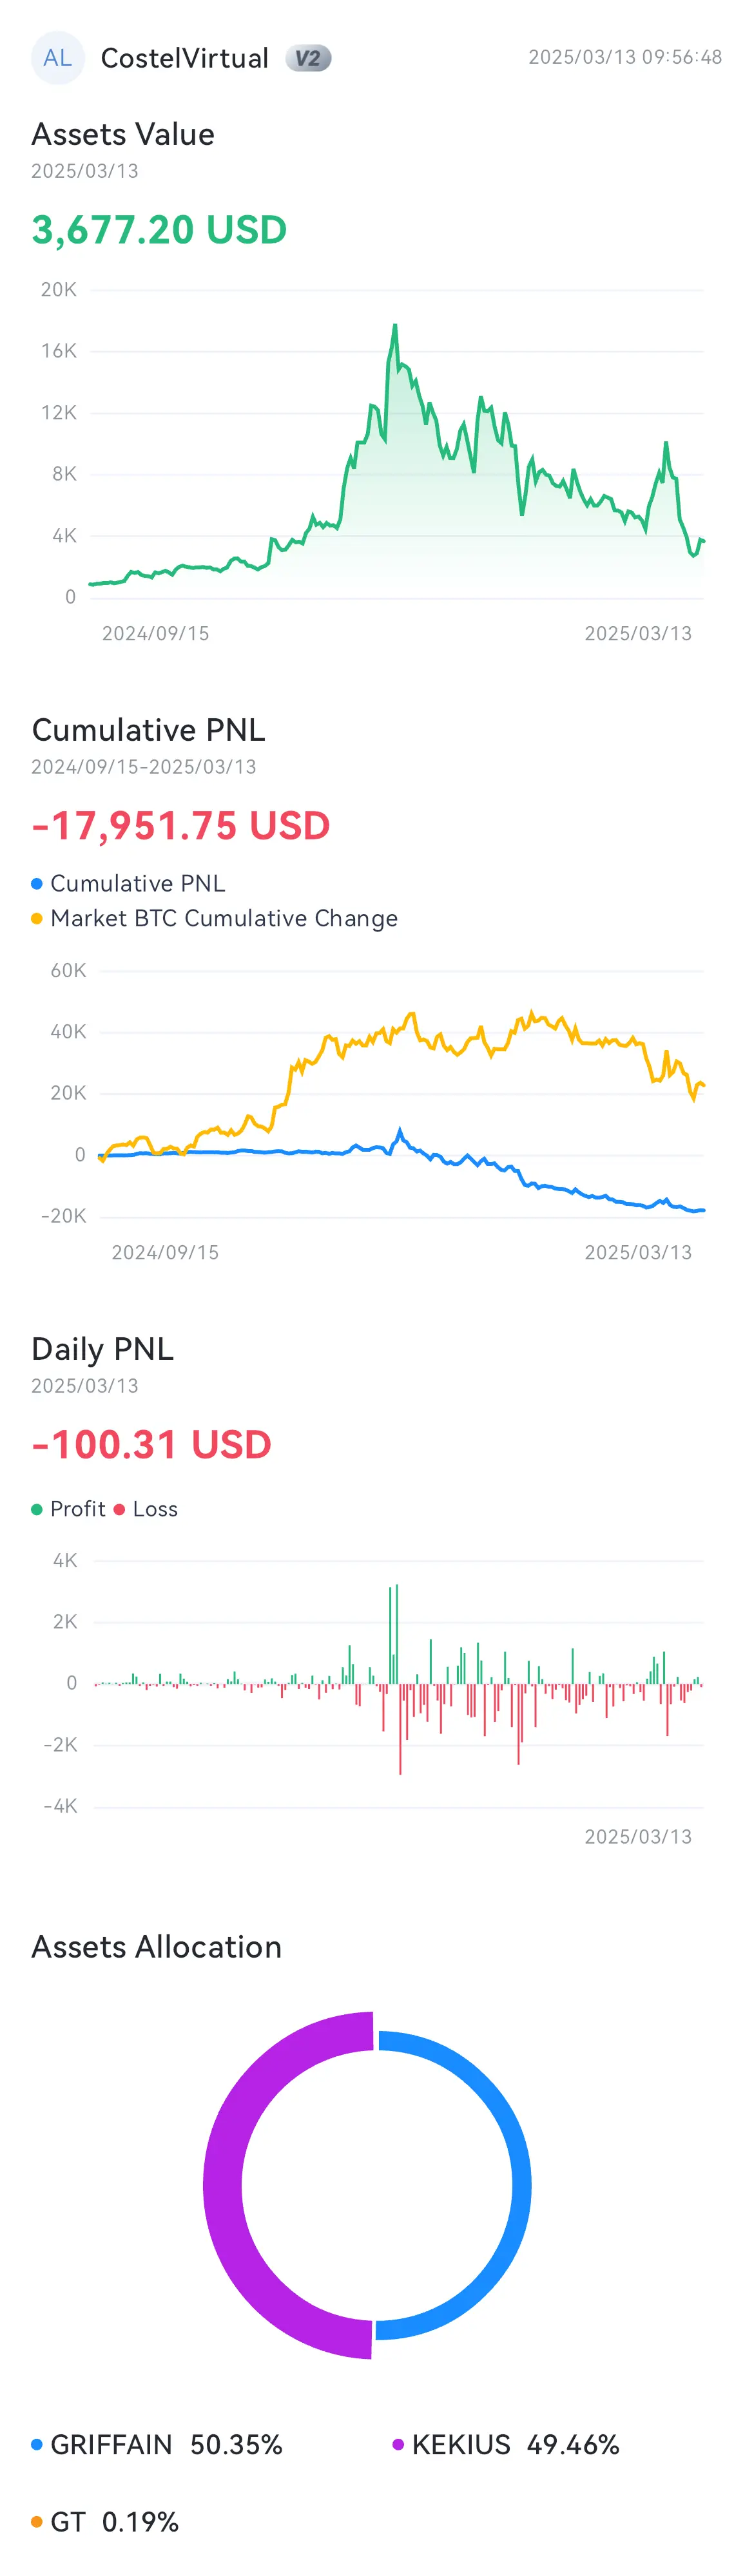Viewport: 754px width, 2576px height.
Task: Click the KEKIUS purple legend dot
Action: point(398,2444)
